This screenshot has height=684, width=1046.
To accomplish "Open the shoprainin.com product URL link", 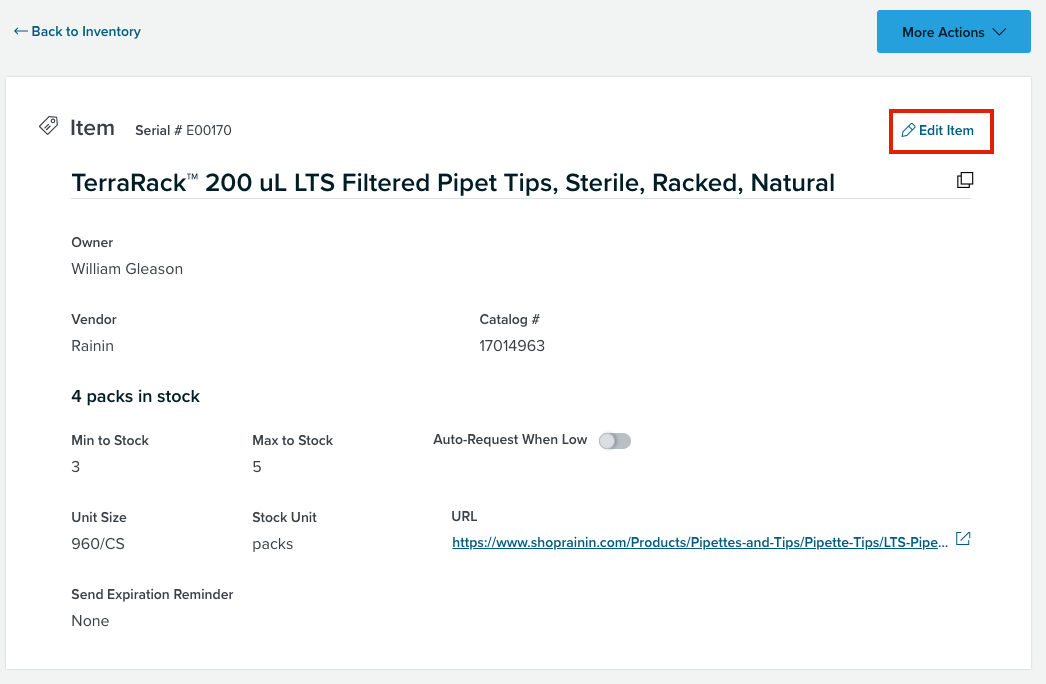I will coord(700,543).
